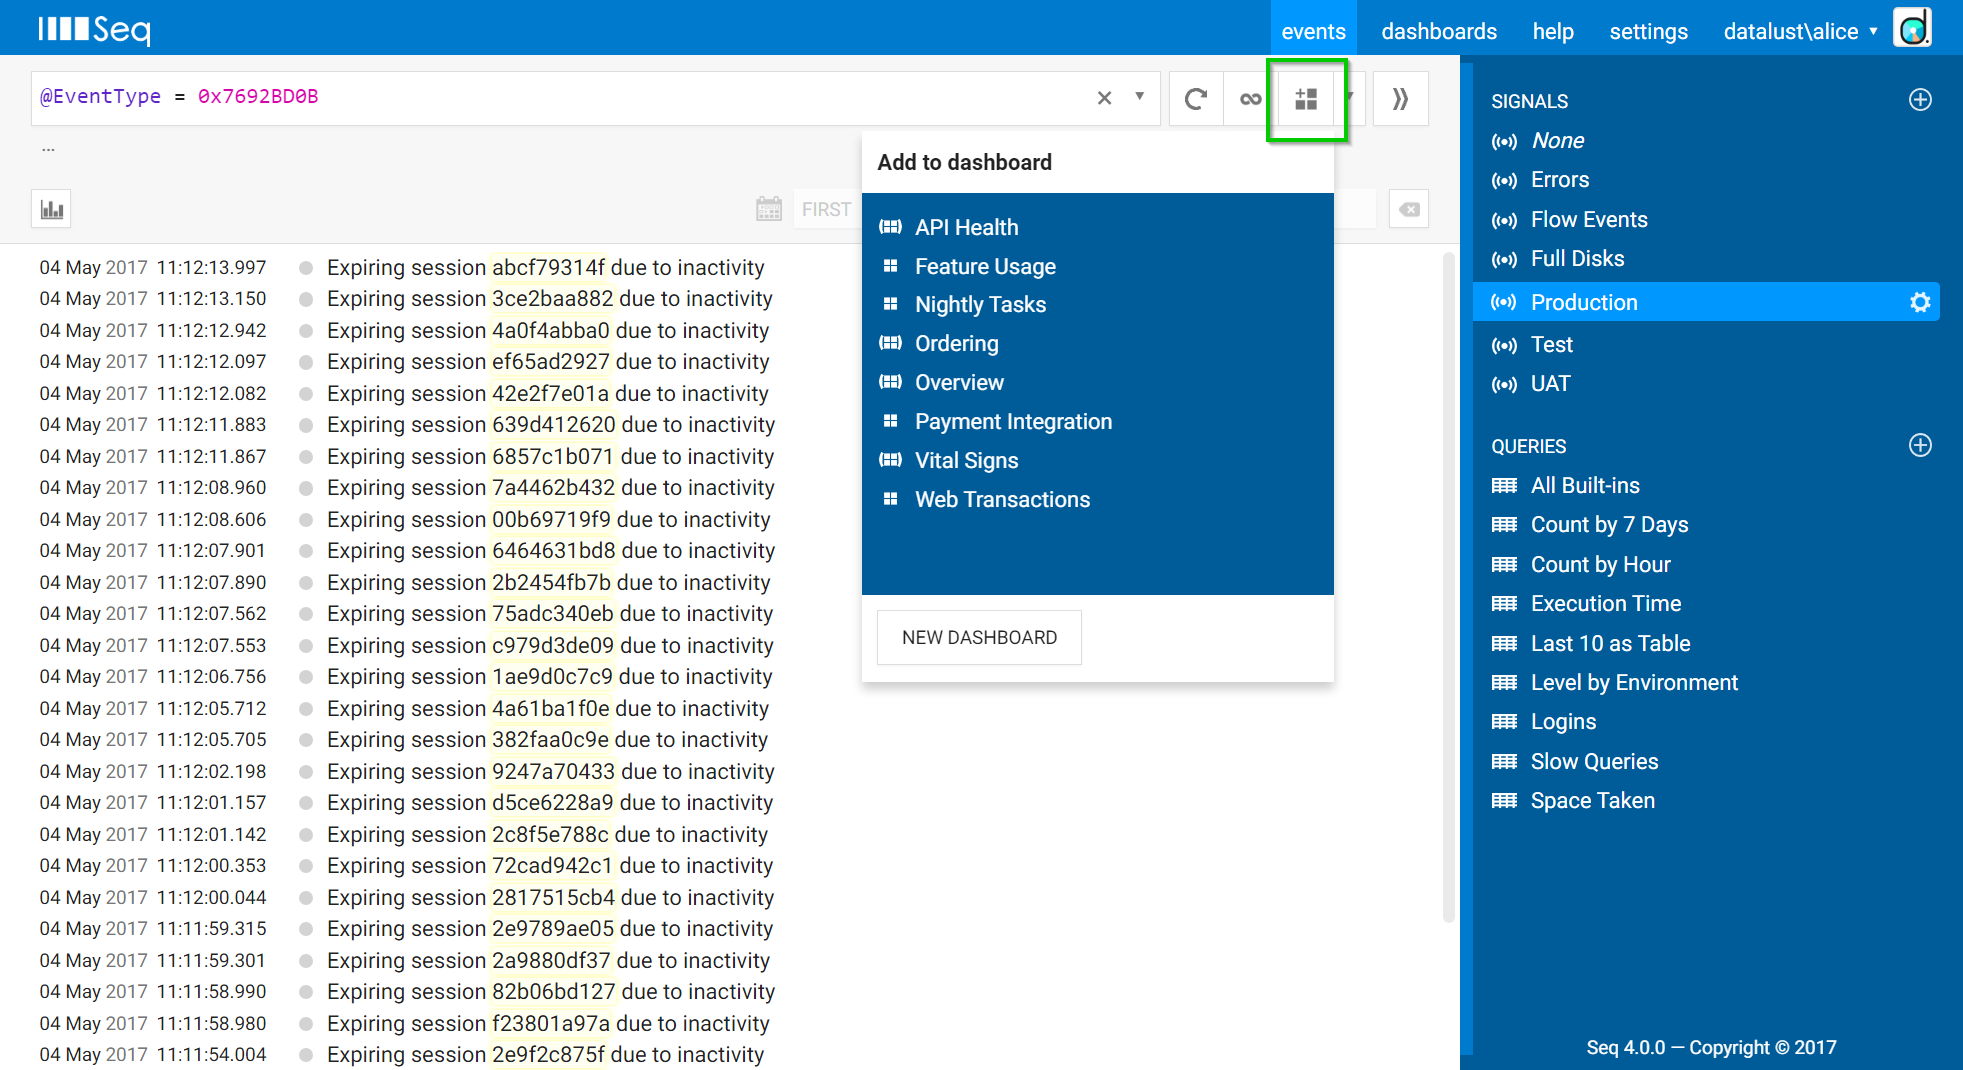Add a new query with plus icon
This screenshot has height=1070, width=1963.
coord(1920,445)
